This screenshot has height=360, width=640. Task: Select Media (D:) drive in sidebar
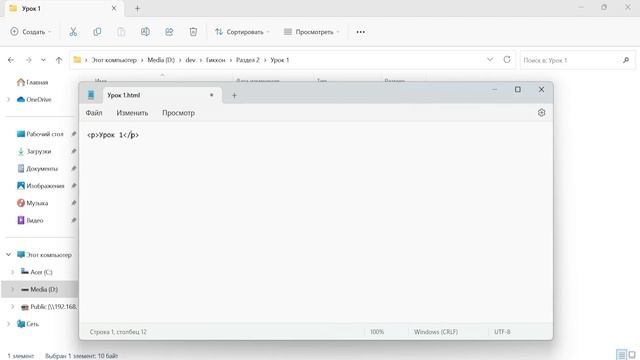click(x=40, y=289)
